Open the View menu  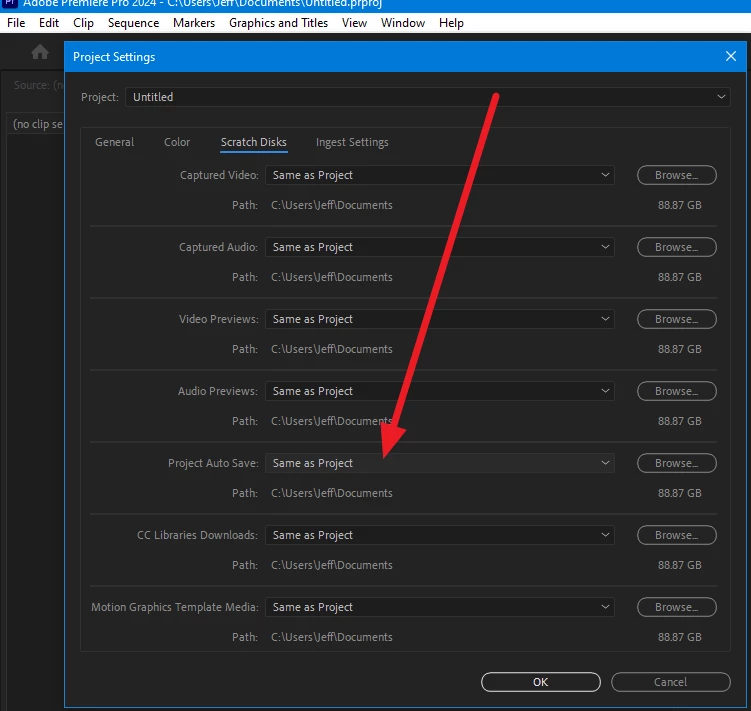coord(354,23)
